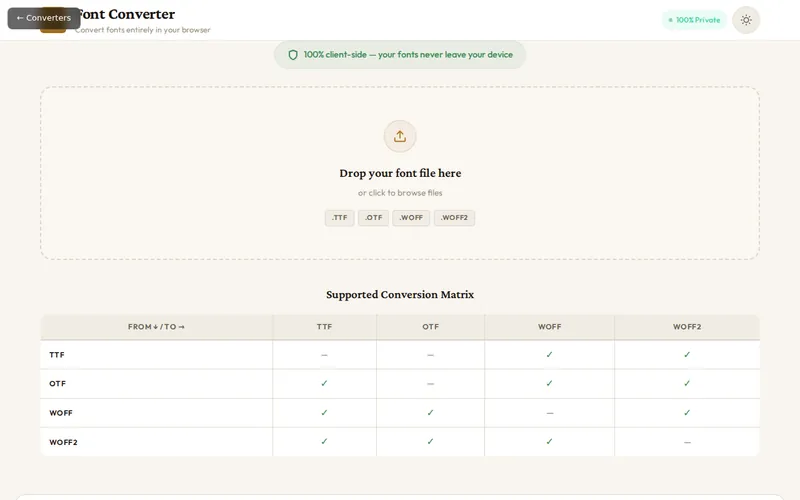Click the upload arrow icon

point(400,136)
